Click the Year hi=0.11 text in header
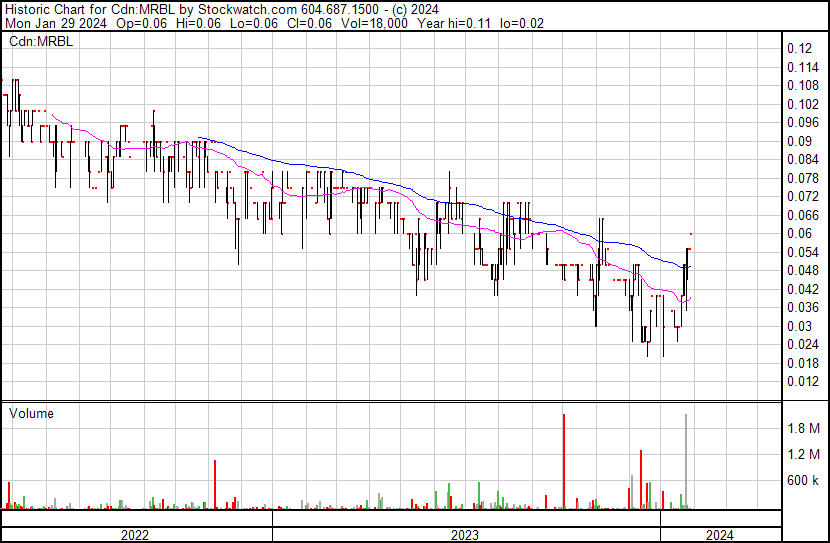830x543 pixels. click(x=453, y=23)
